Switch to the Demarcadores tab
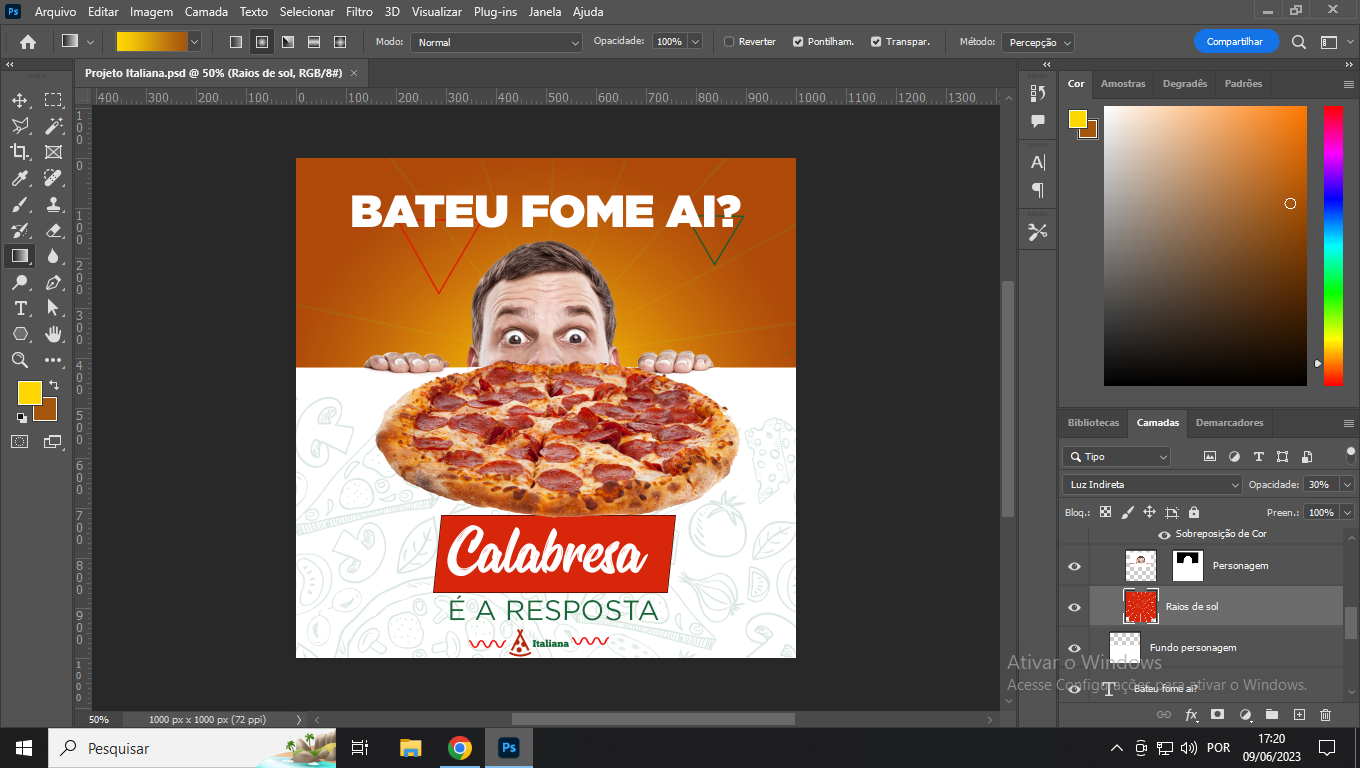The height and width of the screenshot is (768, 1360). click(x=1229, y=423)
